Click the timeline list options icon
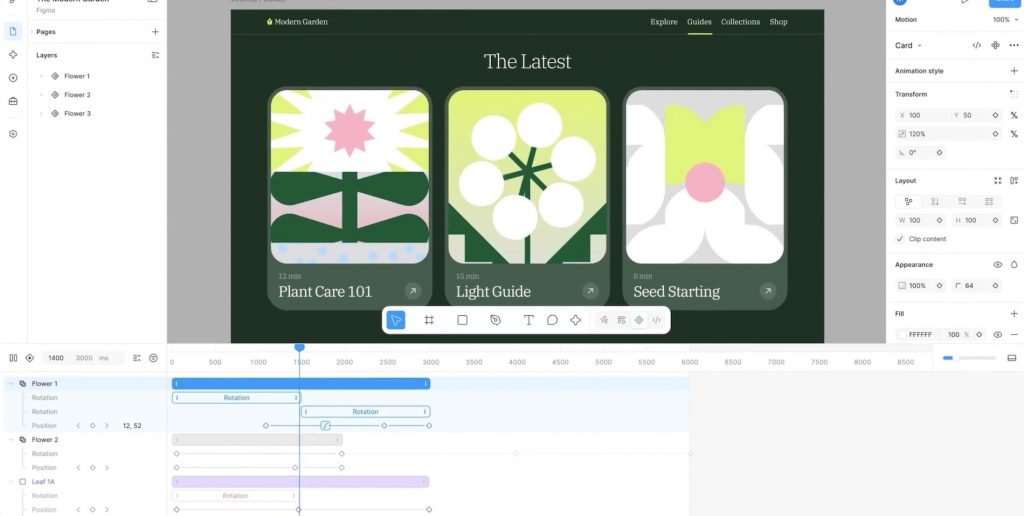This screenshot has height=516, width=1024. (x=137, y=358)
